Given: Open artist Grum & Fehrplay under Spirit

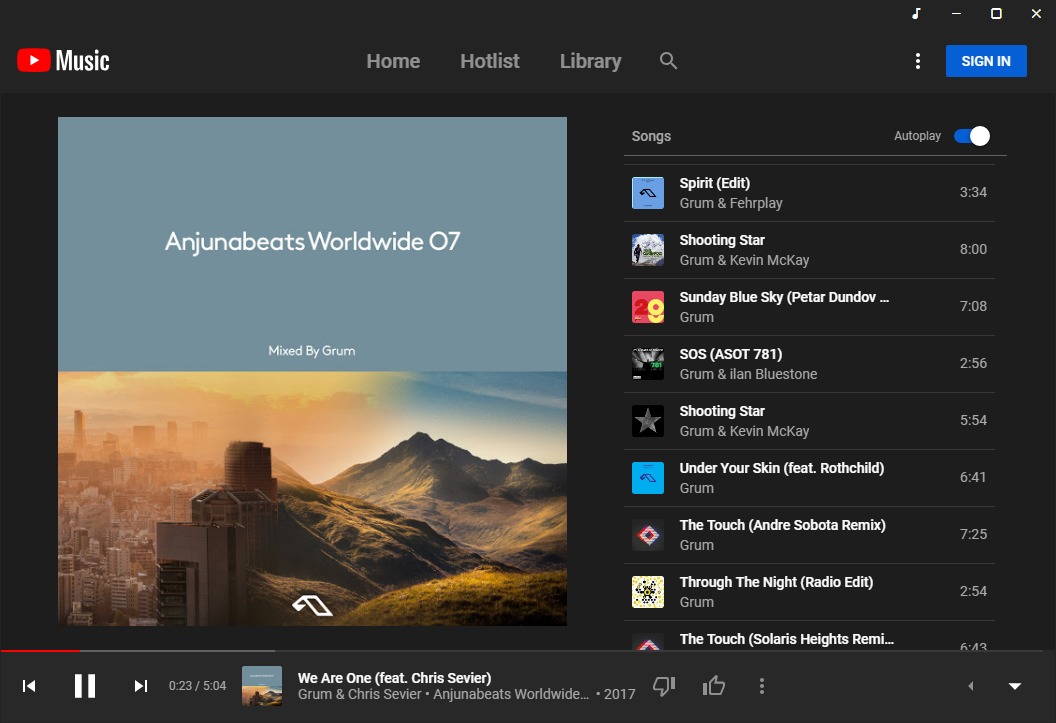Looking at the screenshot, I should pos(731,203).
